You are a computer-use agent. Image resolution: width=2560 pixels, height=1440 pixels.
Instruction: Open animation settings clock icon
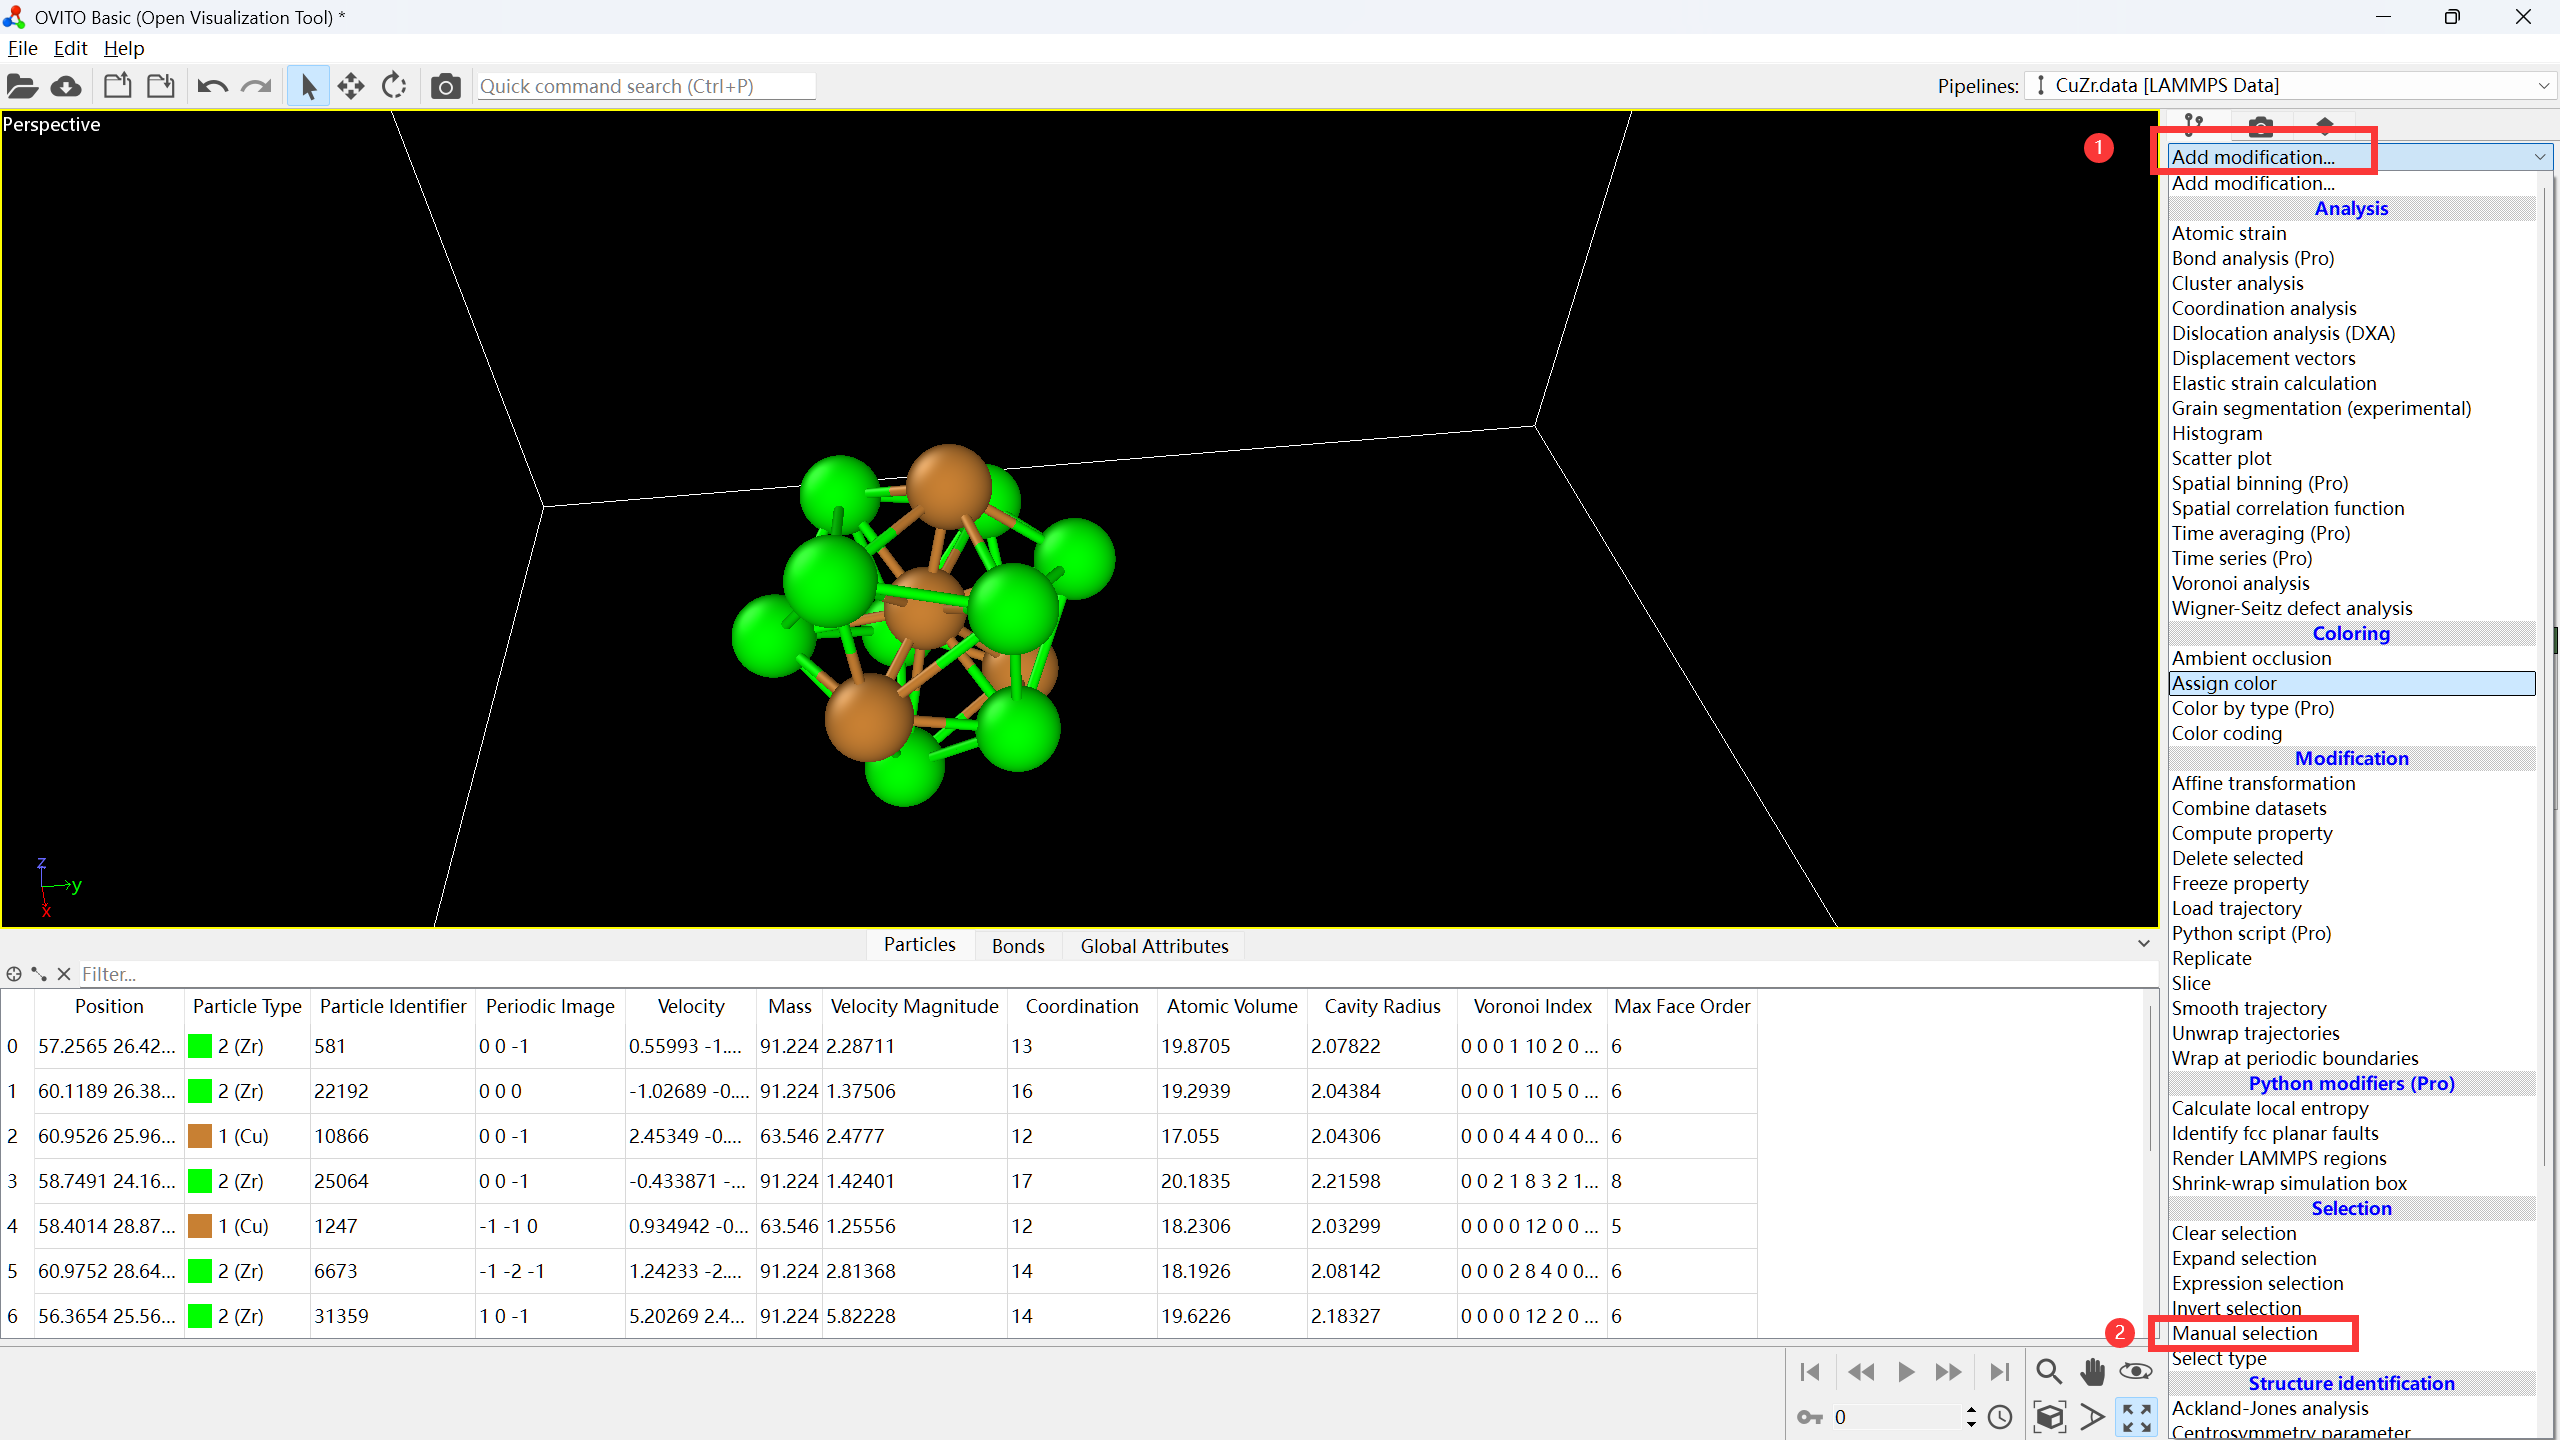point(2000,1417)
